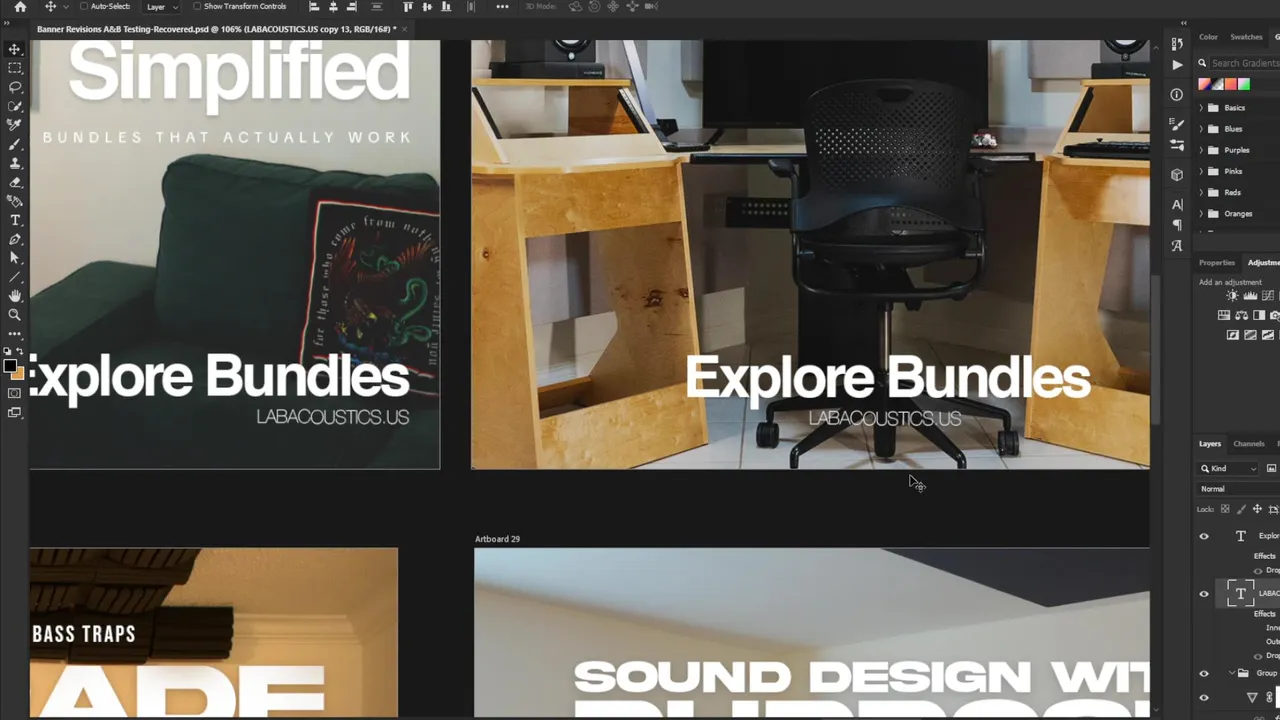Select the Move tool in the toolbox
This screenshot has height=720, width=1280.
tap(15, 49)
